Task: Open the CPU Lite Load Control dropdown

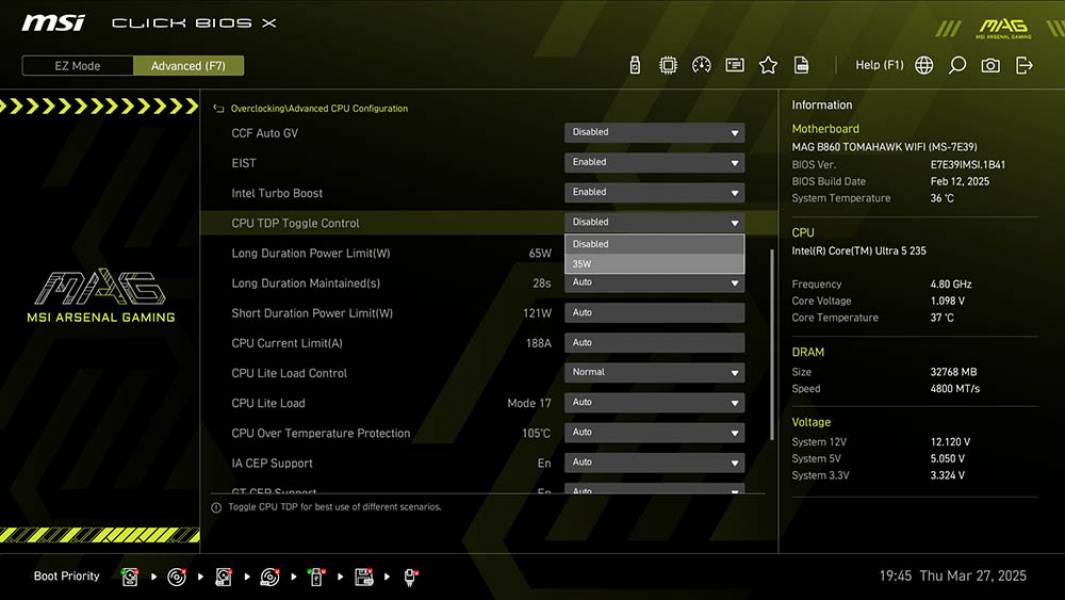Action: [x=654, y=372]
